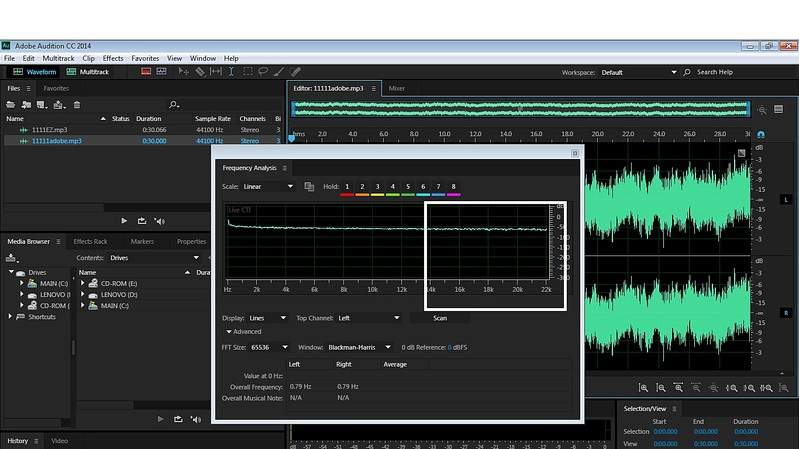Collapse Drives tree node
Viewport: 799px width, 449px height.
11,272
